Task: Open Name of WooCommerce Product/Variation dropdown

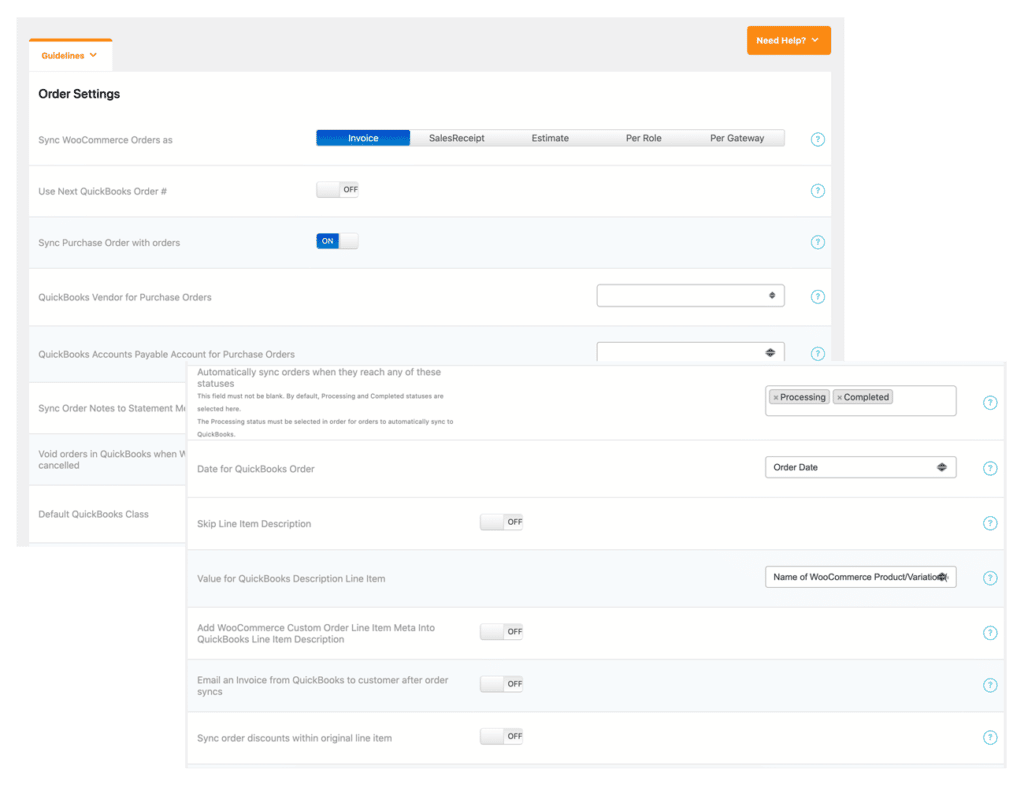Action: click(861, 576)
